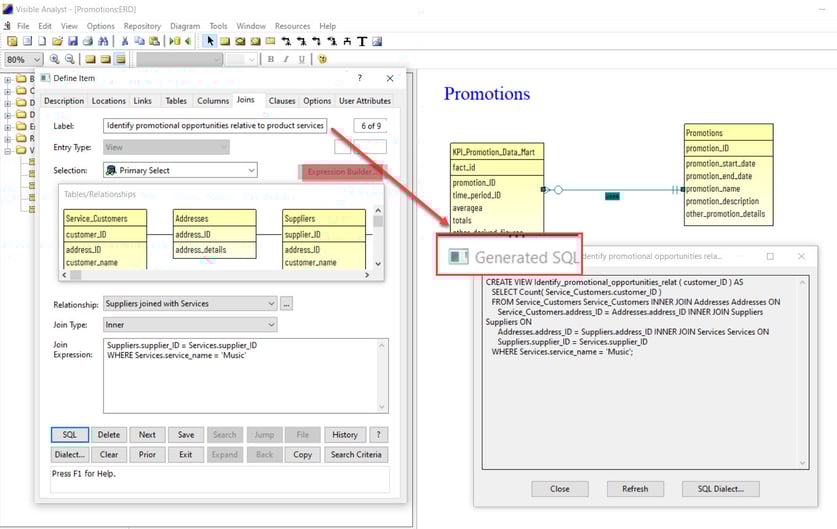
Task: Click the '6 of 9' counter field
Action: (x=370, y=125)
